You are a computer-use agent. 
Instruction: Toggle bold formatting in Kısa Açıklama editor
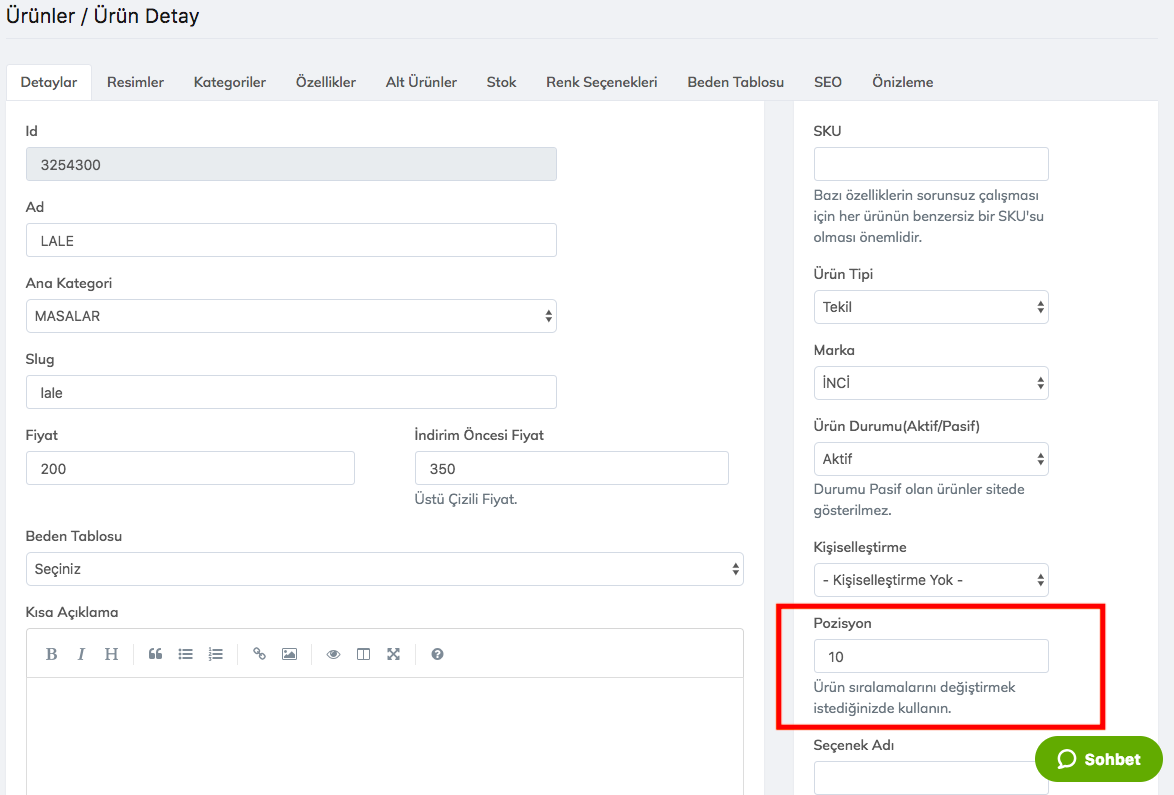click(52, 654)
